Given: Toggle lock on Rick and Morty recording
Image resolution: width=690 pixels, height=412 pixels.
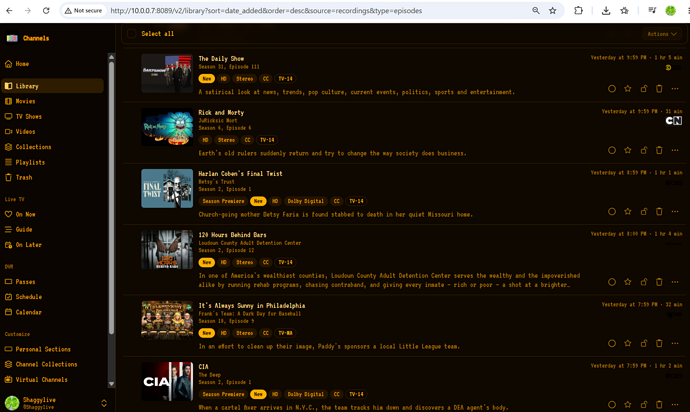Looking at the screenshot, I should 643,151.
